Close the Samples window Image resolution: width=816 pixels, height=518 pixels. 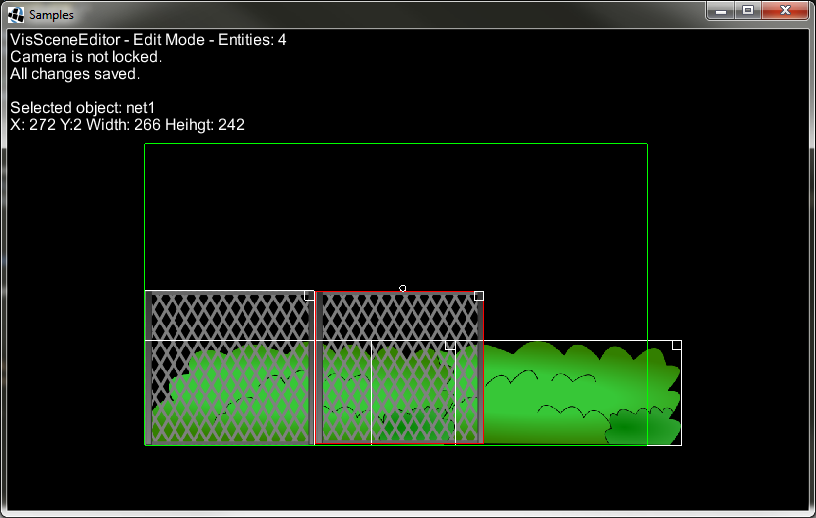(x=785, y=10)
